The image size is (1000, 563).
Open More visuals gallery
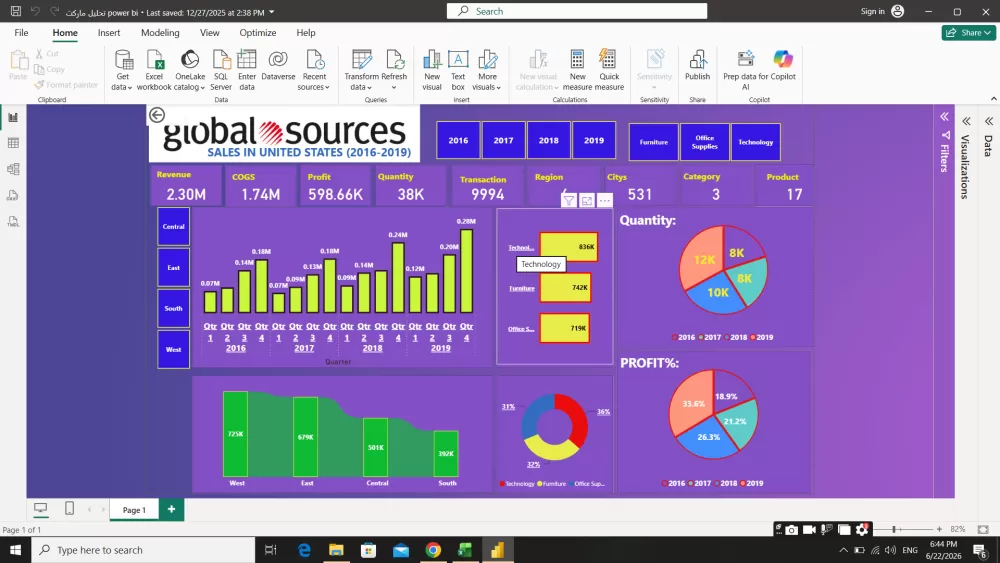(x=487, y=70)
